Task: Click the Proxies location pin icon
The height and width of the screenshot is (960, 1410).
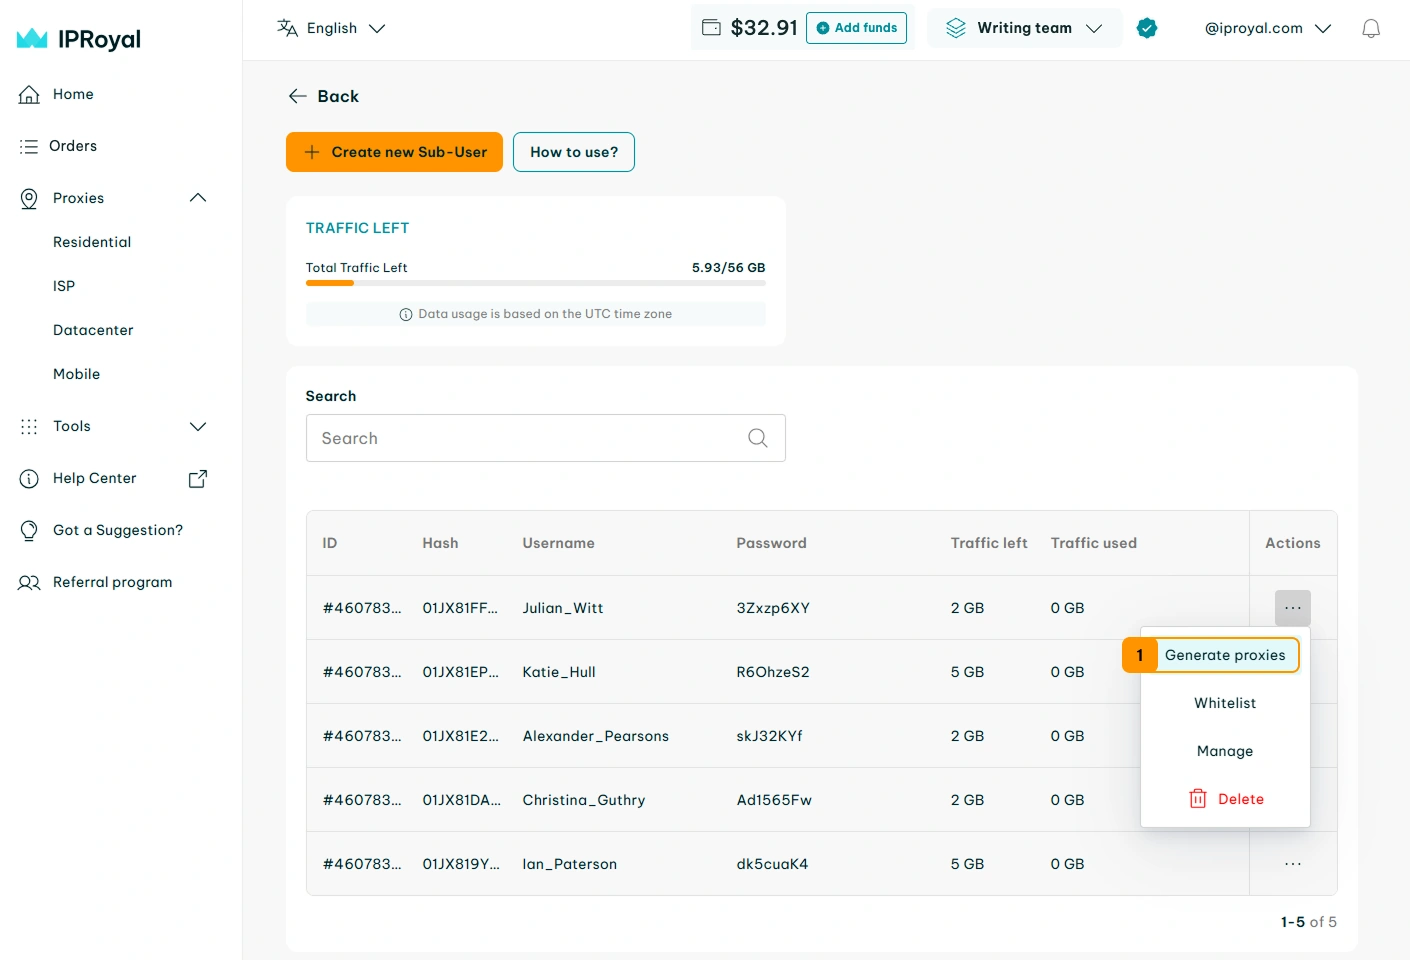Action: point(29,198)
